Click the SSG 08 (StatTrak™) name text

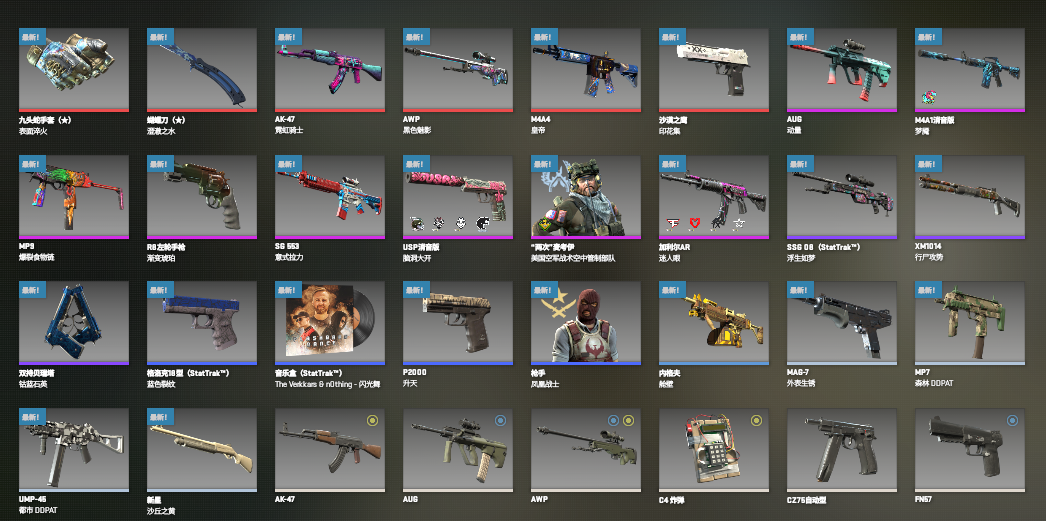[x=824, y=246]
